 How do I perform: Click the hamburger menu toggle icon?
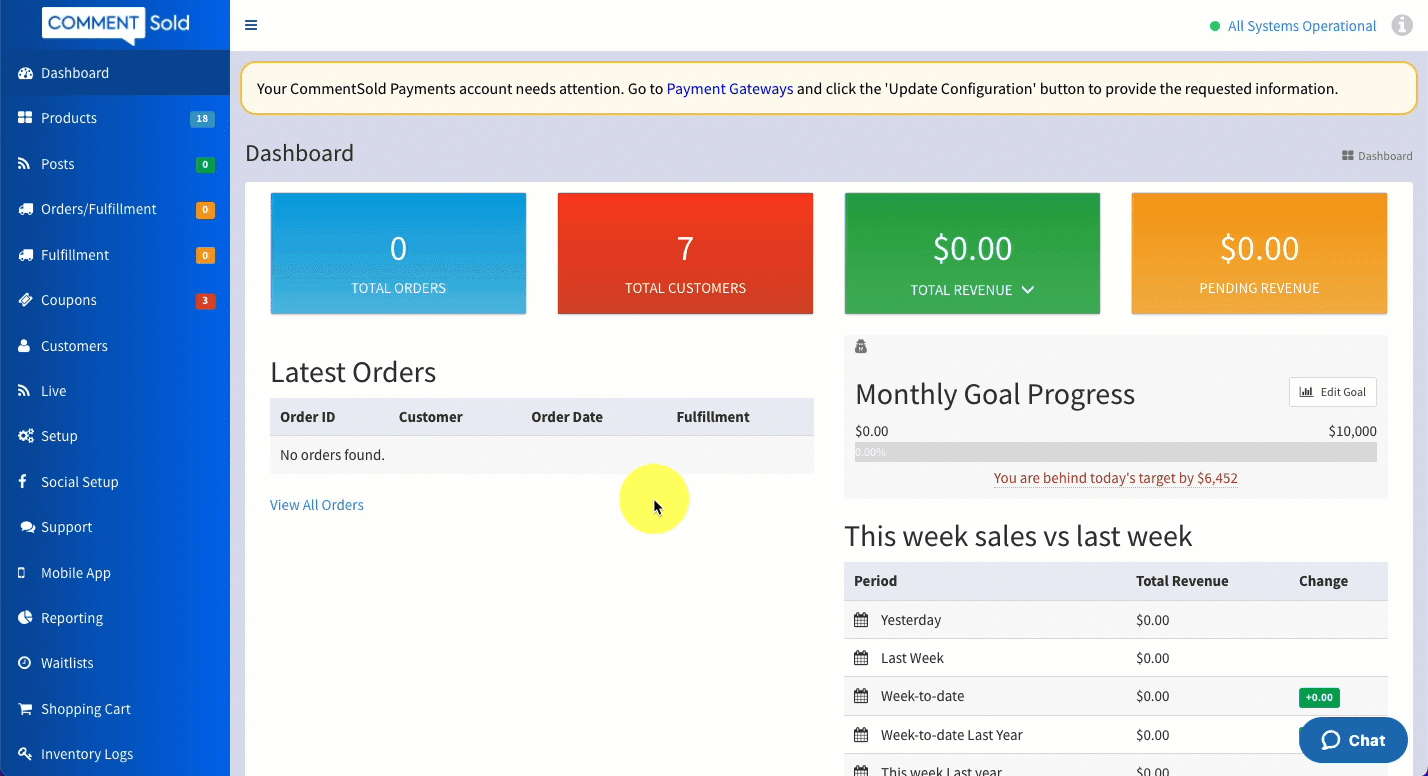click(x=251, y=25)
